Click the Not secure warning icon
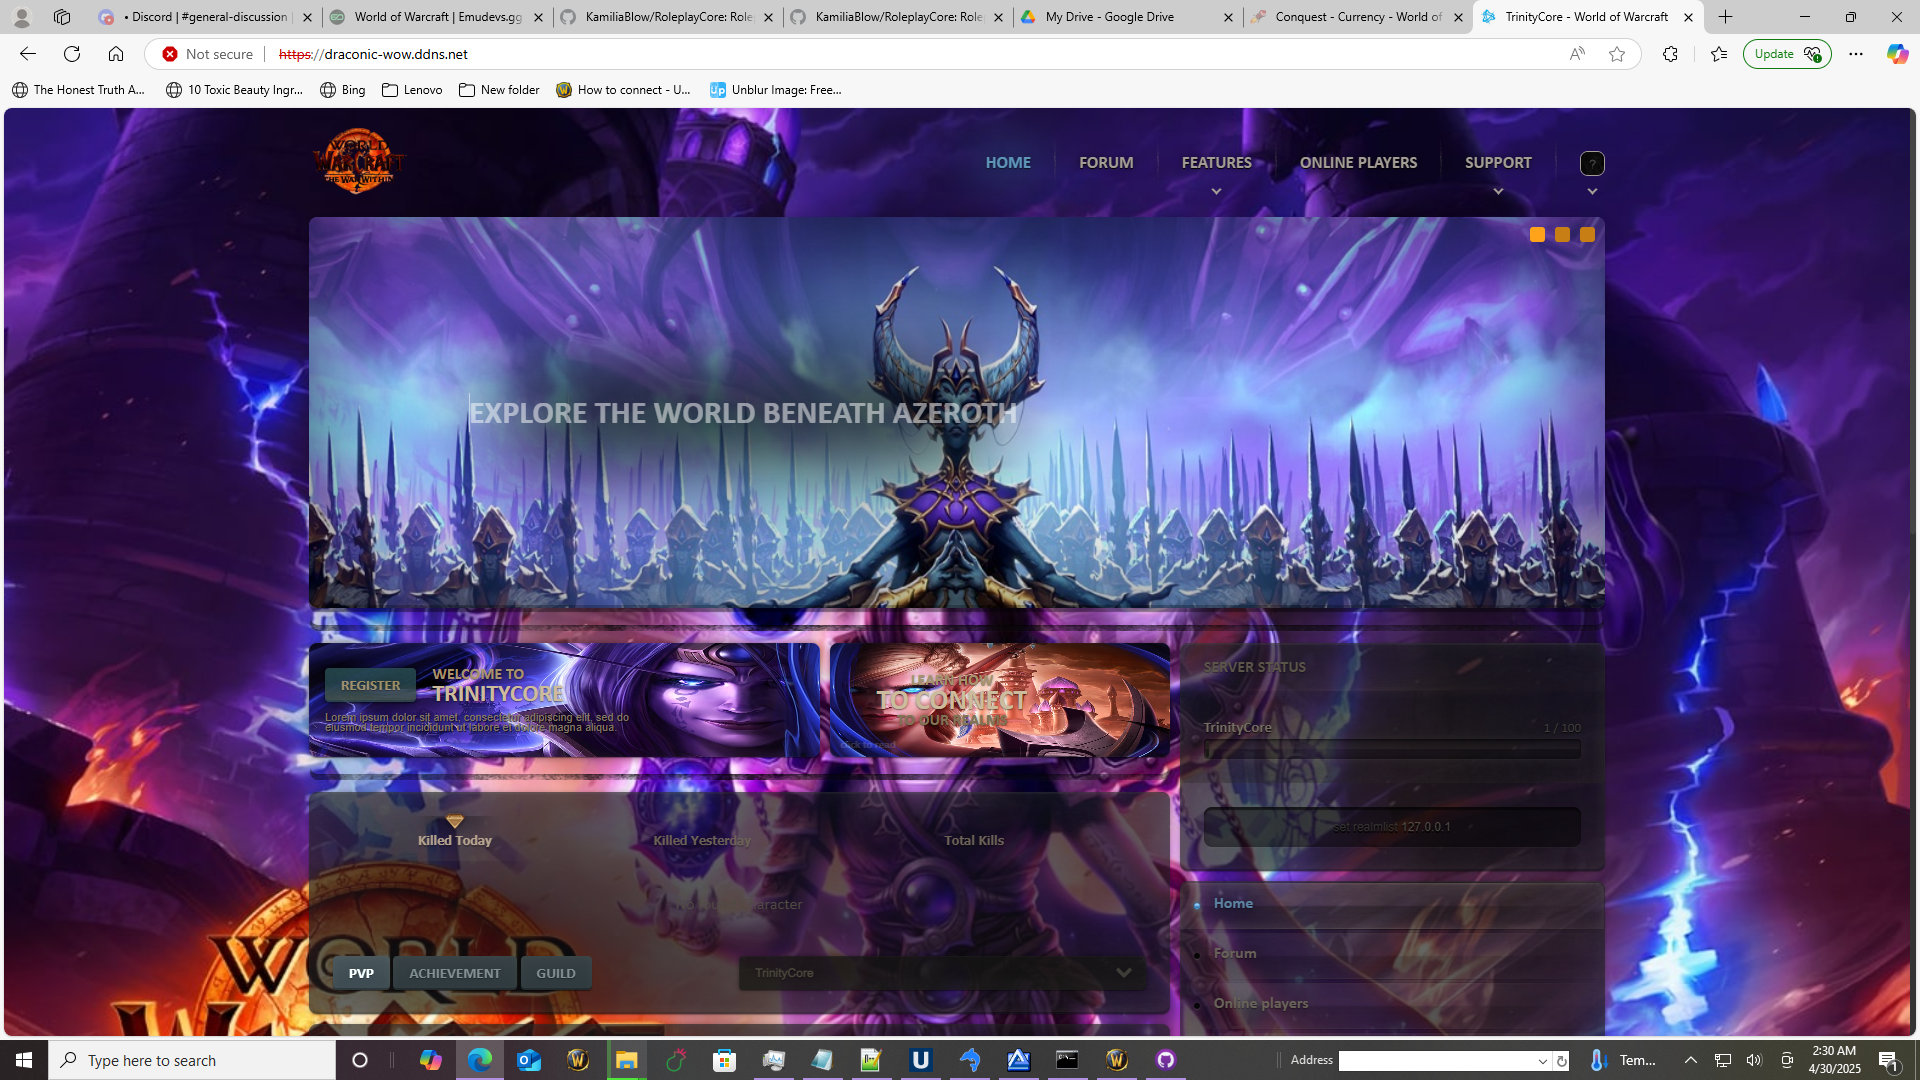This screenshot has width=1920, height=1080. pos(170,54)
